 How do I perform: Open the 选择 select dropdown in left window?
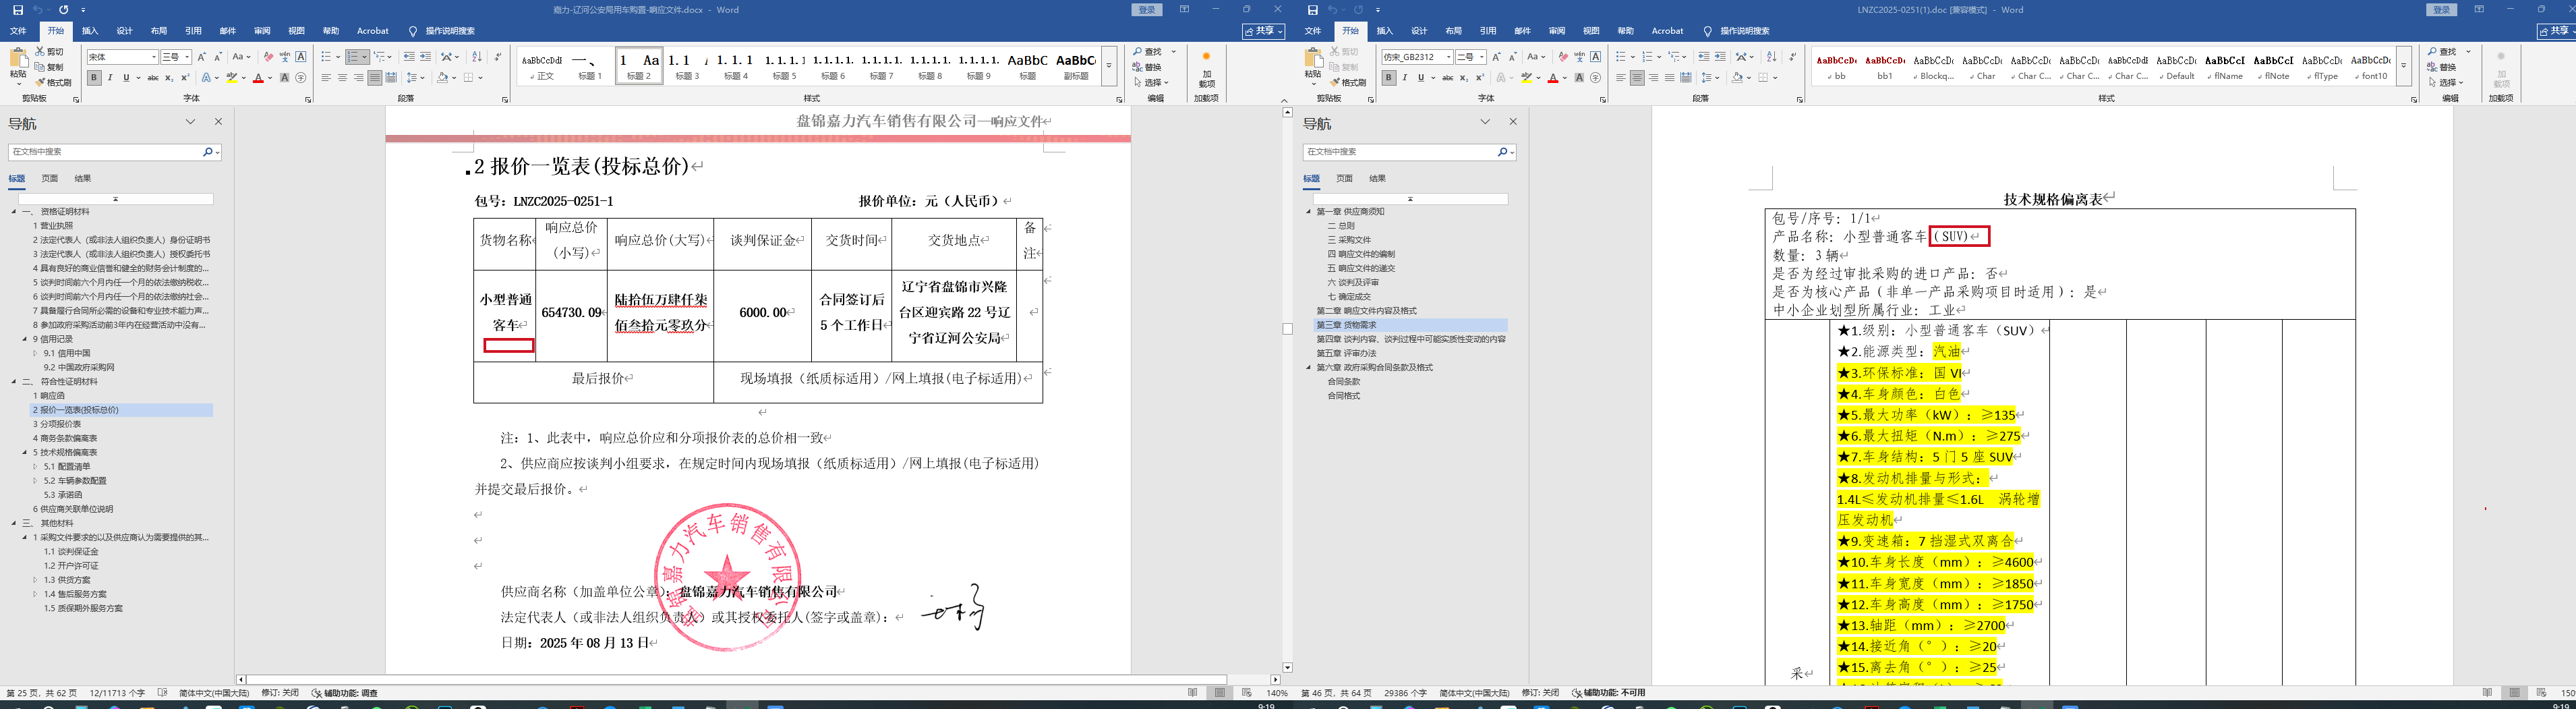tap(1152, 82)
